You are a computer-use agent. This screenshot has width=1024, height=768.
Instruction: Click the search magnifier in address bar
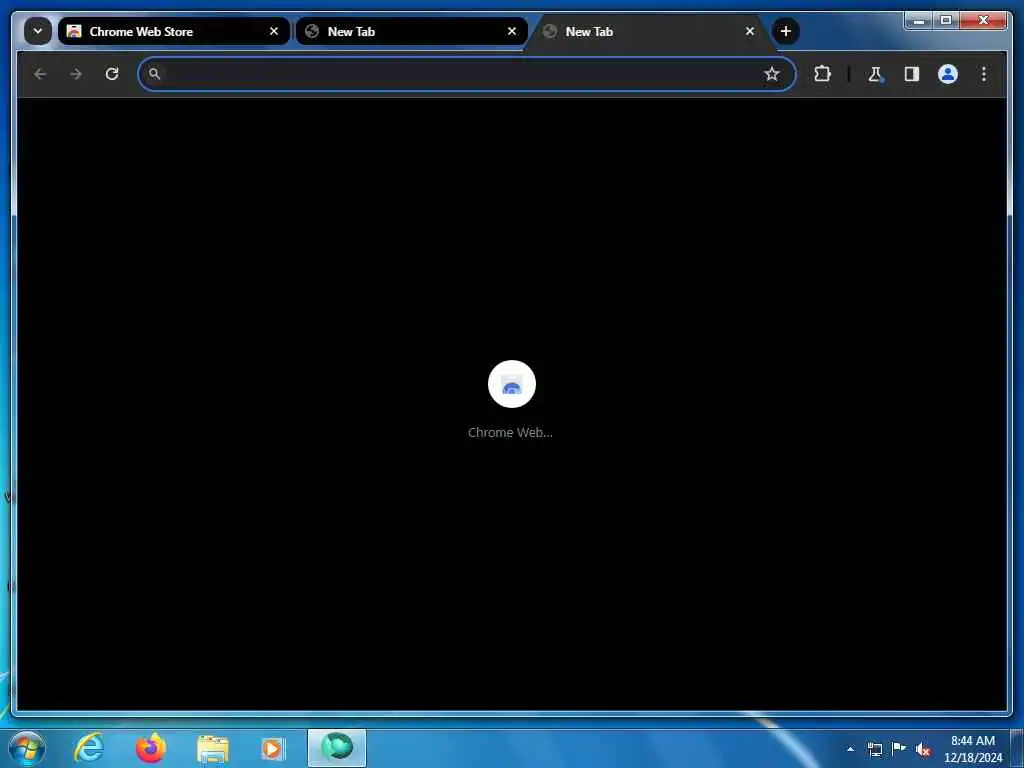coord(154,74)
